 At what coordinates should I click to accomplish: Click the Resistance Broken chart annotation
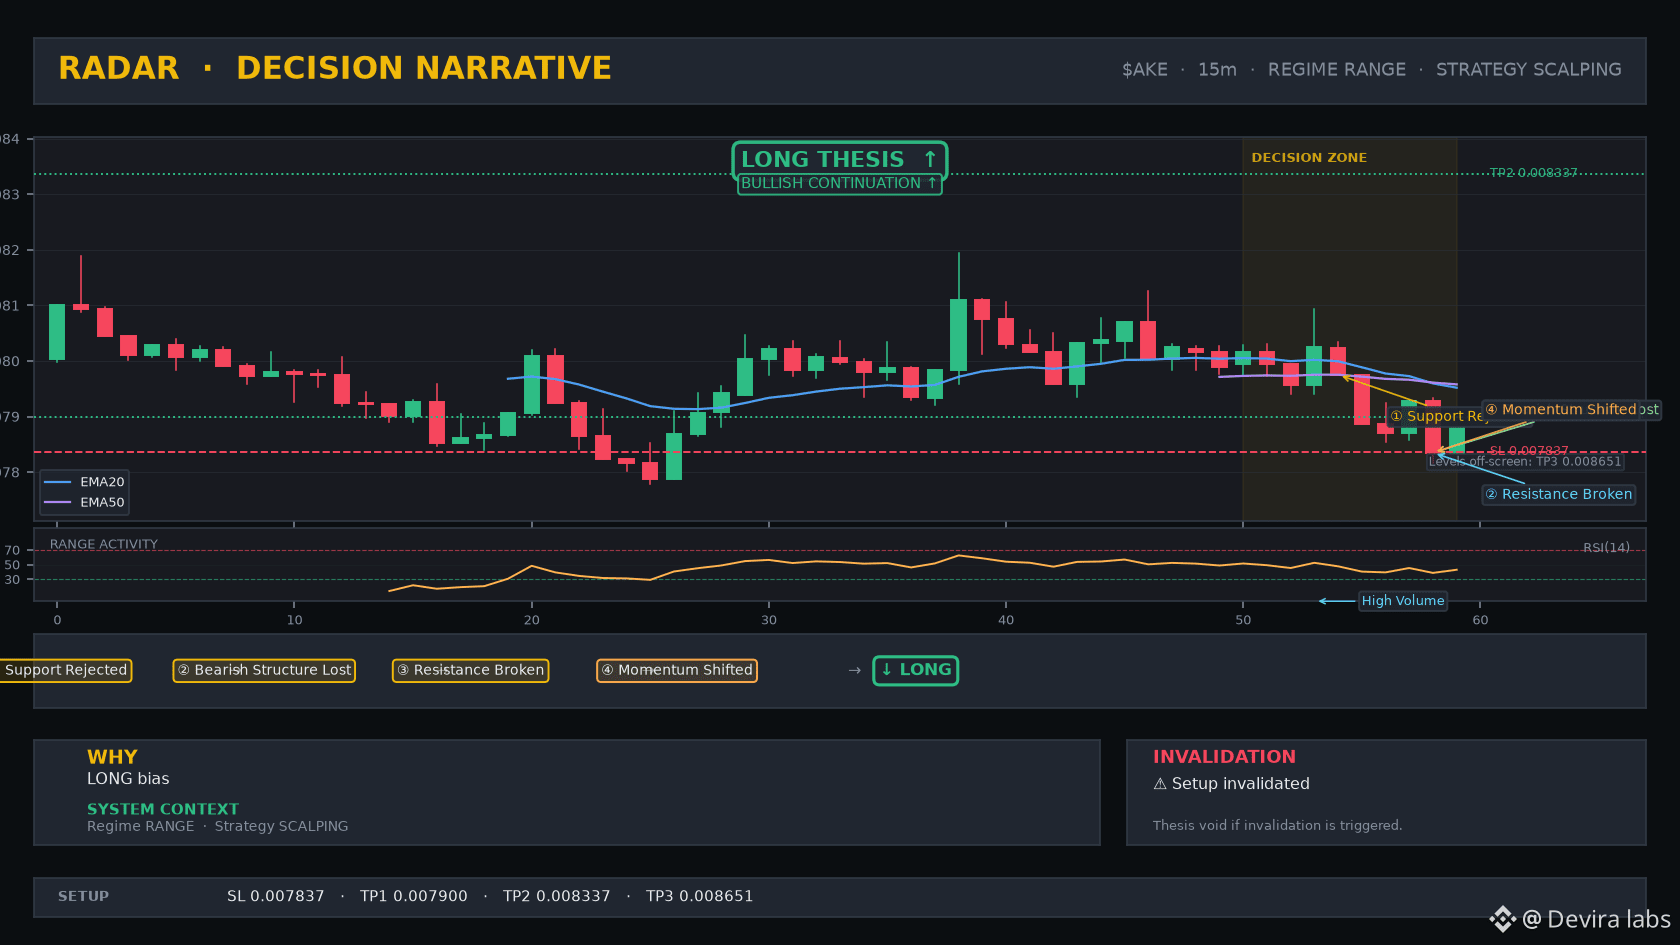click(1559, 494)
